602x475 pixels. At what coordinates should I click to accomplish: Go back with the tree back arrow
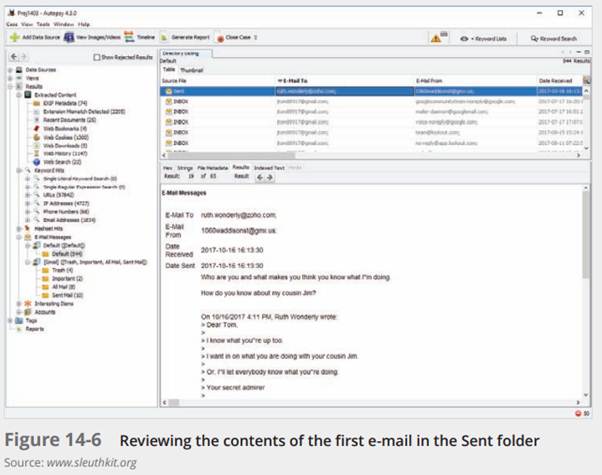[x=14, y=57]
